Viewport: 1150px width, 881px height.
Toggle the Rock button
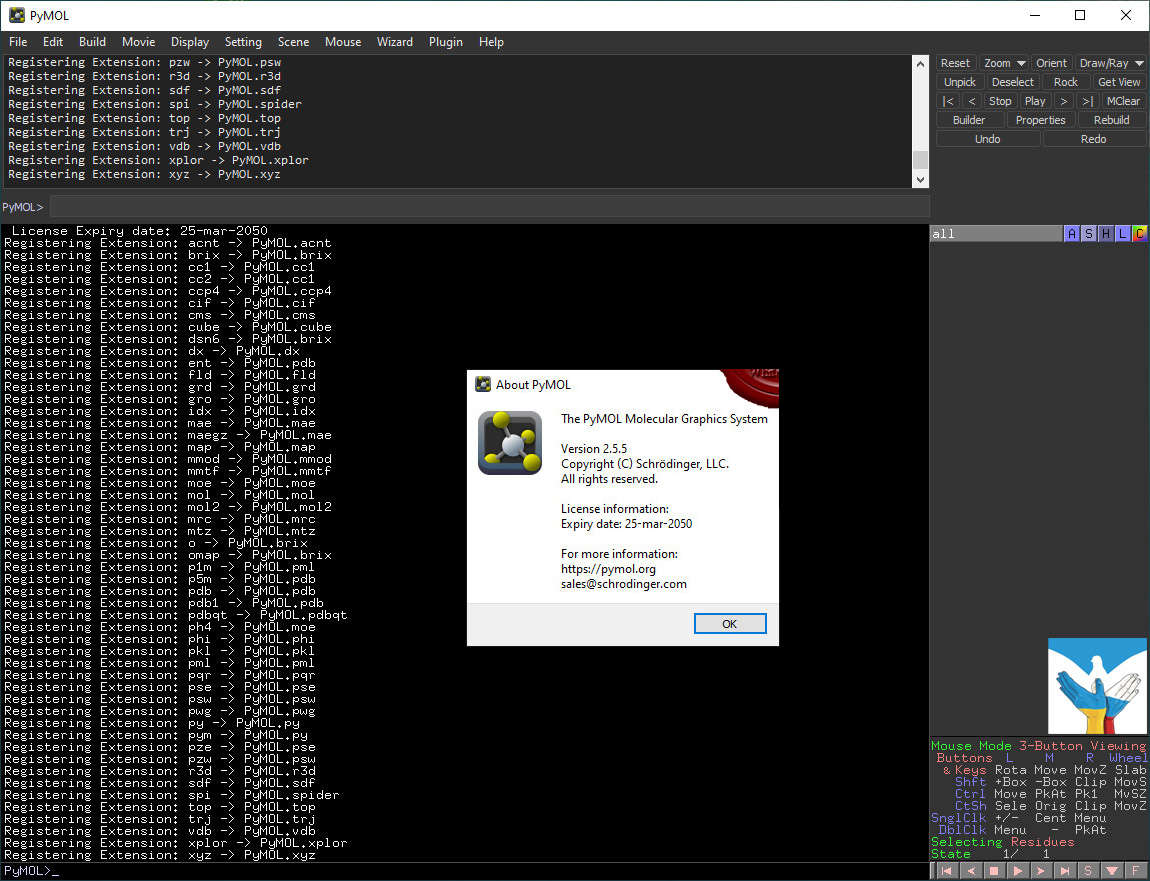pos(1065,82)
